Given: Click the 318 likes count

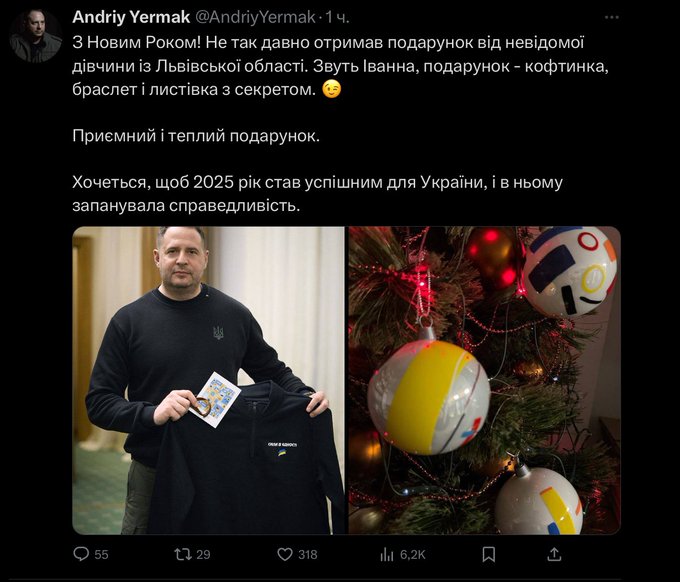Looking at the screenshot, I should (x=307, y=554).
